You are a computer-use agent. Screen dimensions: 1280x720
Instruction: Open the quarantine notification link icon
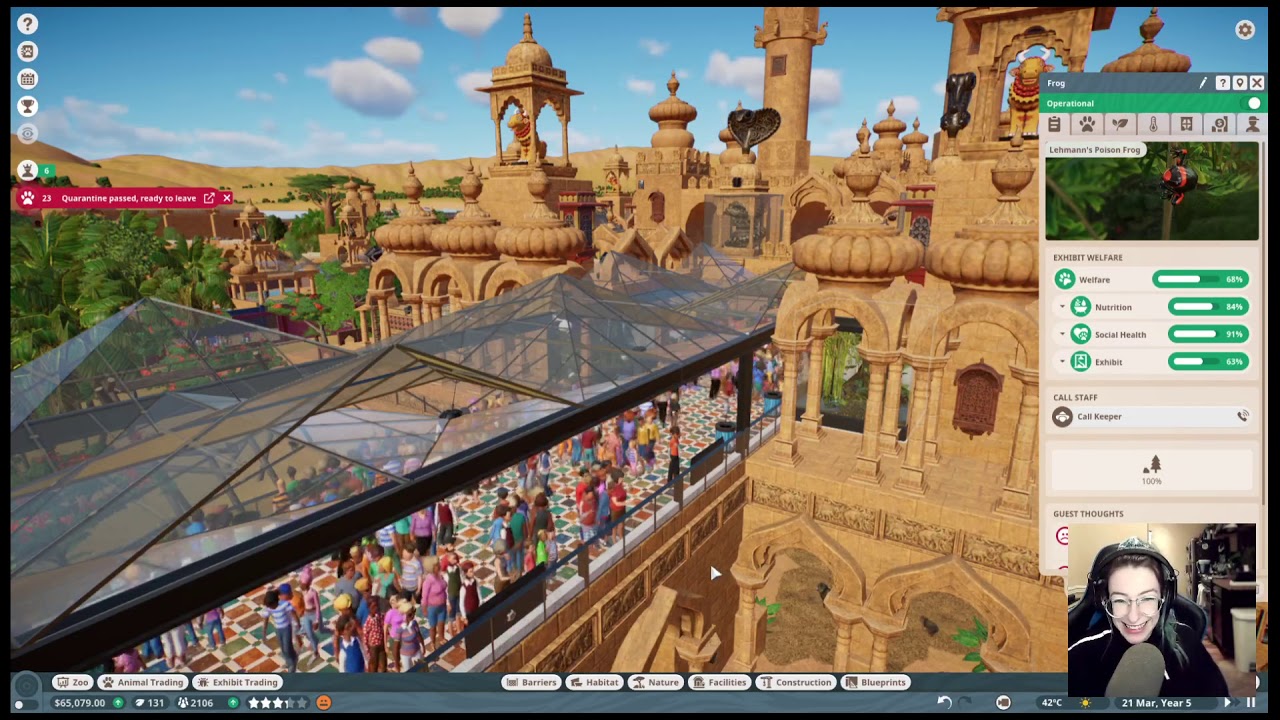point(209,198)
